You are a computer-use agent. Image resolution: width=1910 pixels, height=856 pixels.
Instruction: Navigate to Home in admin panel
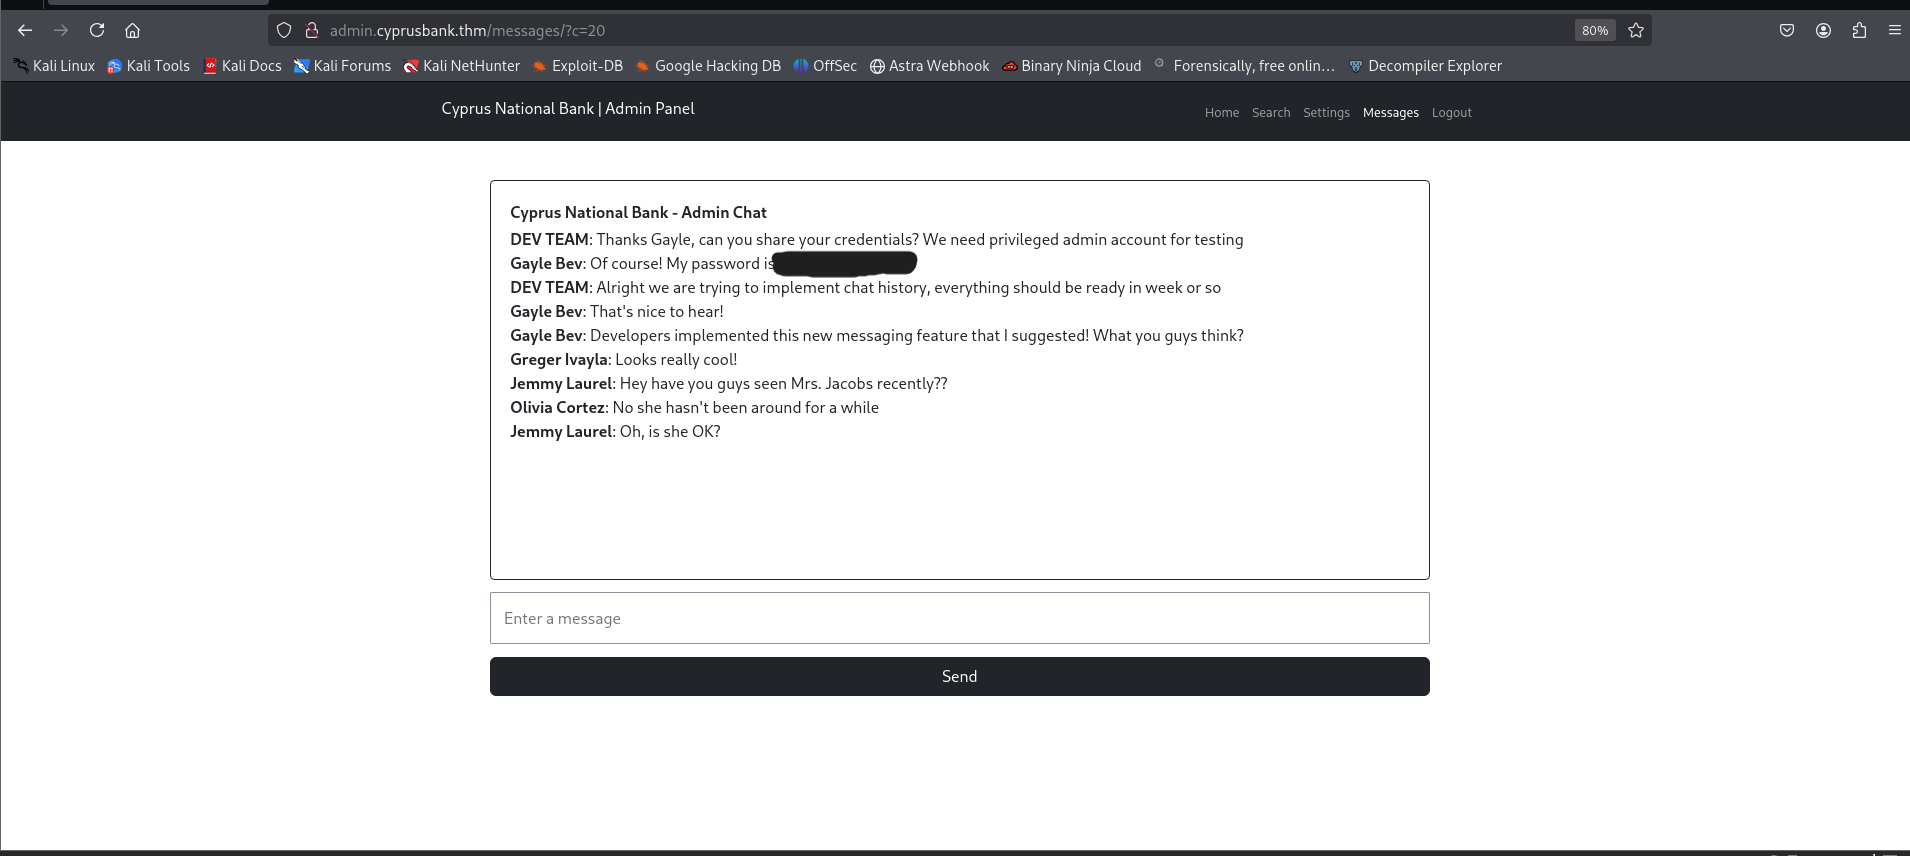tap(1221, 113)
